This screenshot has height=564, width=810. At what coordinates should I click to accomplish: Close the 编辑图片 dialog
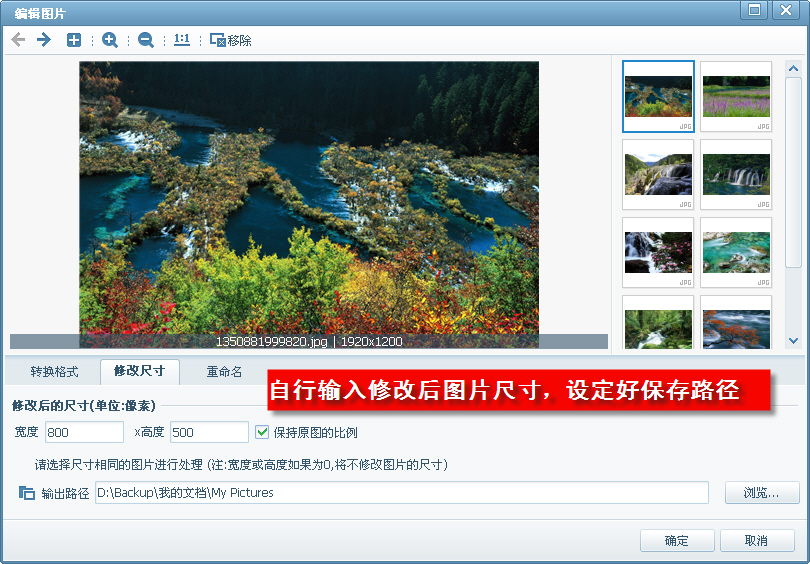click(786, 10)
